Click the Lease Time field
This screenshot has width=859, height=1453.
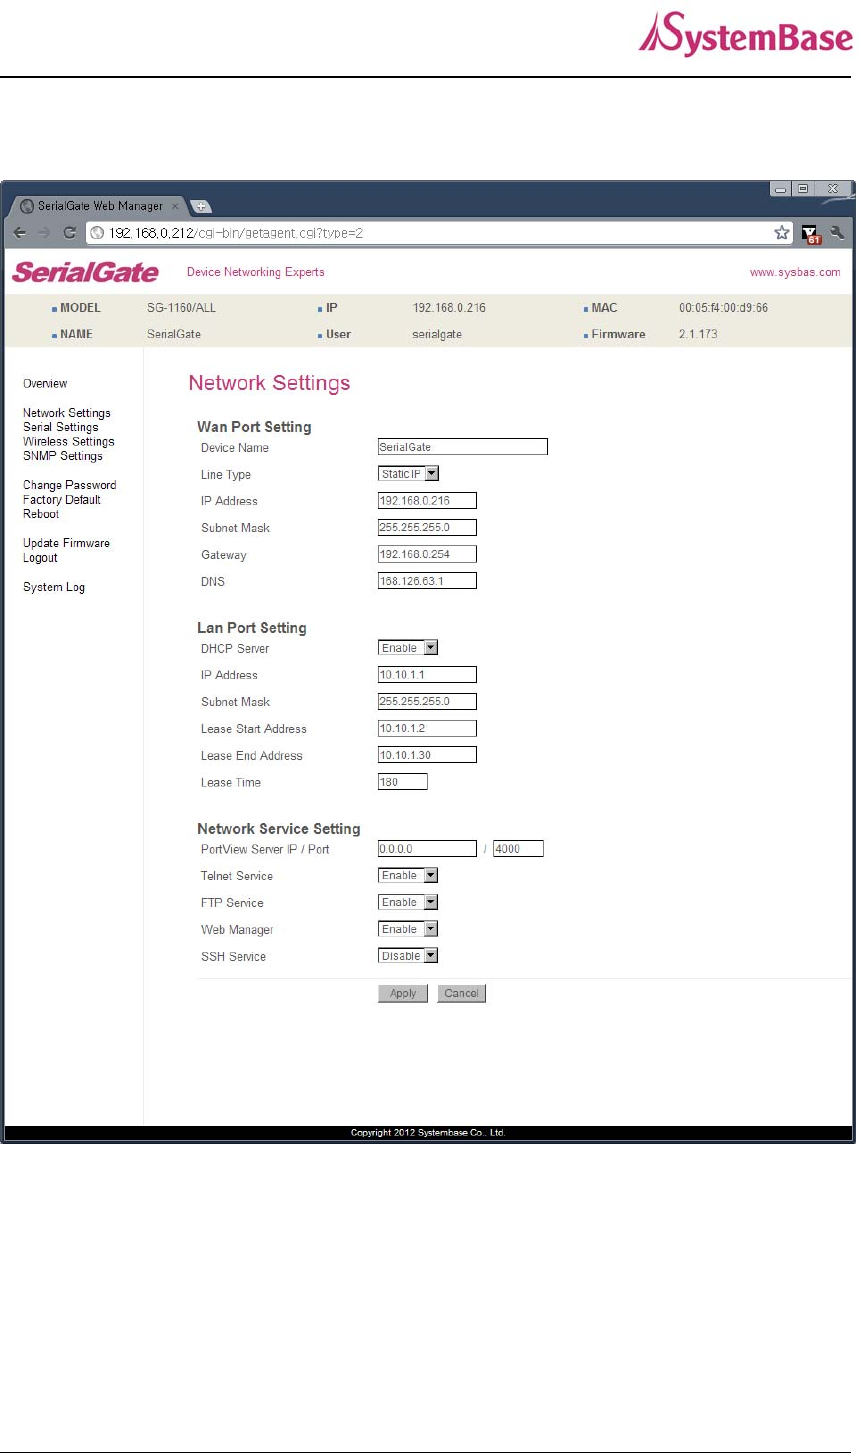[403, 782]
